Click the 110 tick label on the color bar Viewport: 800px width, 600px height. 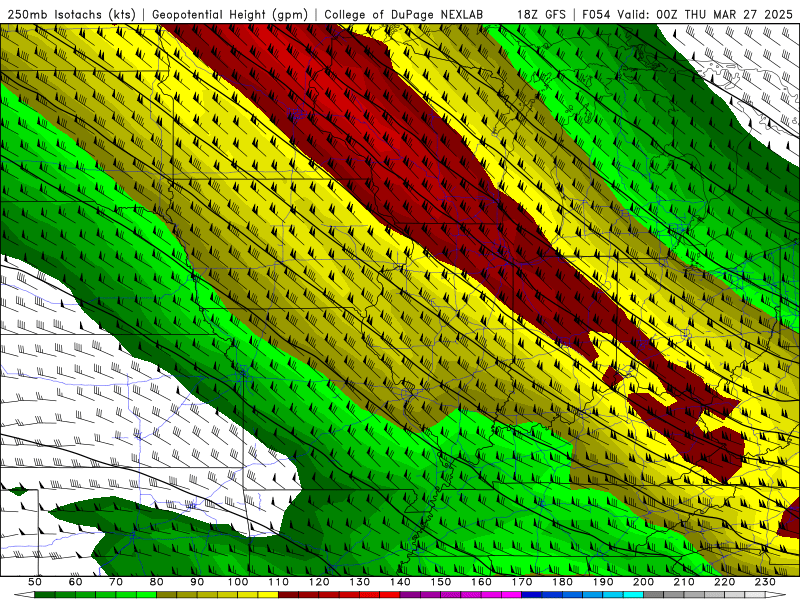pos(279,582)
